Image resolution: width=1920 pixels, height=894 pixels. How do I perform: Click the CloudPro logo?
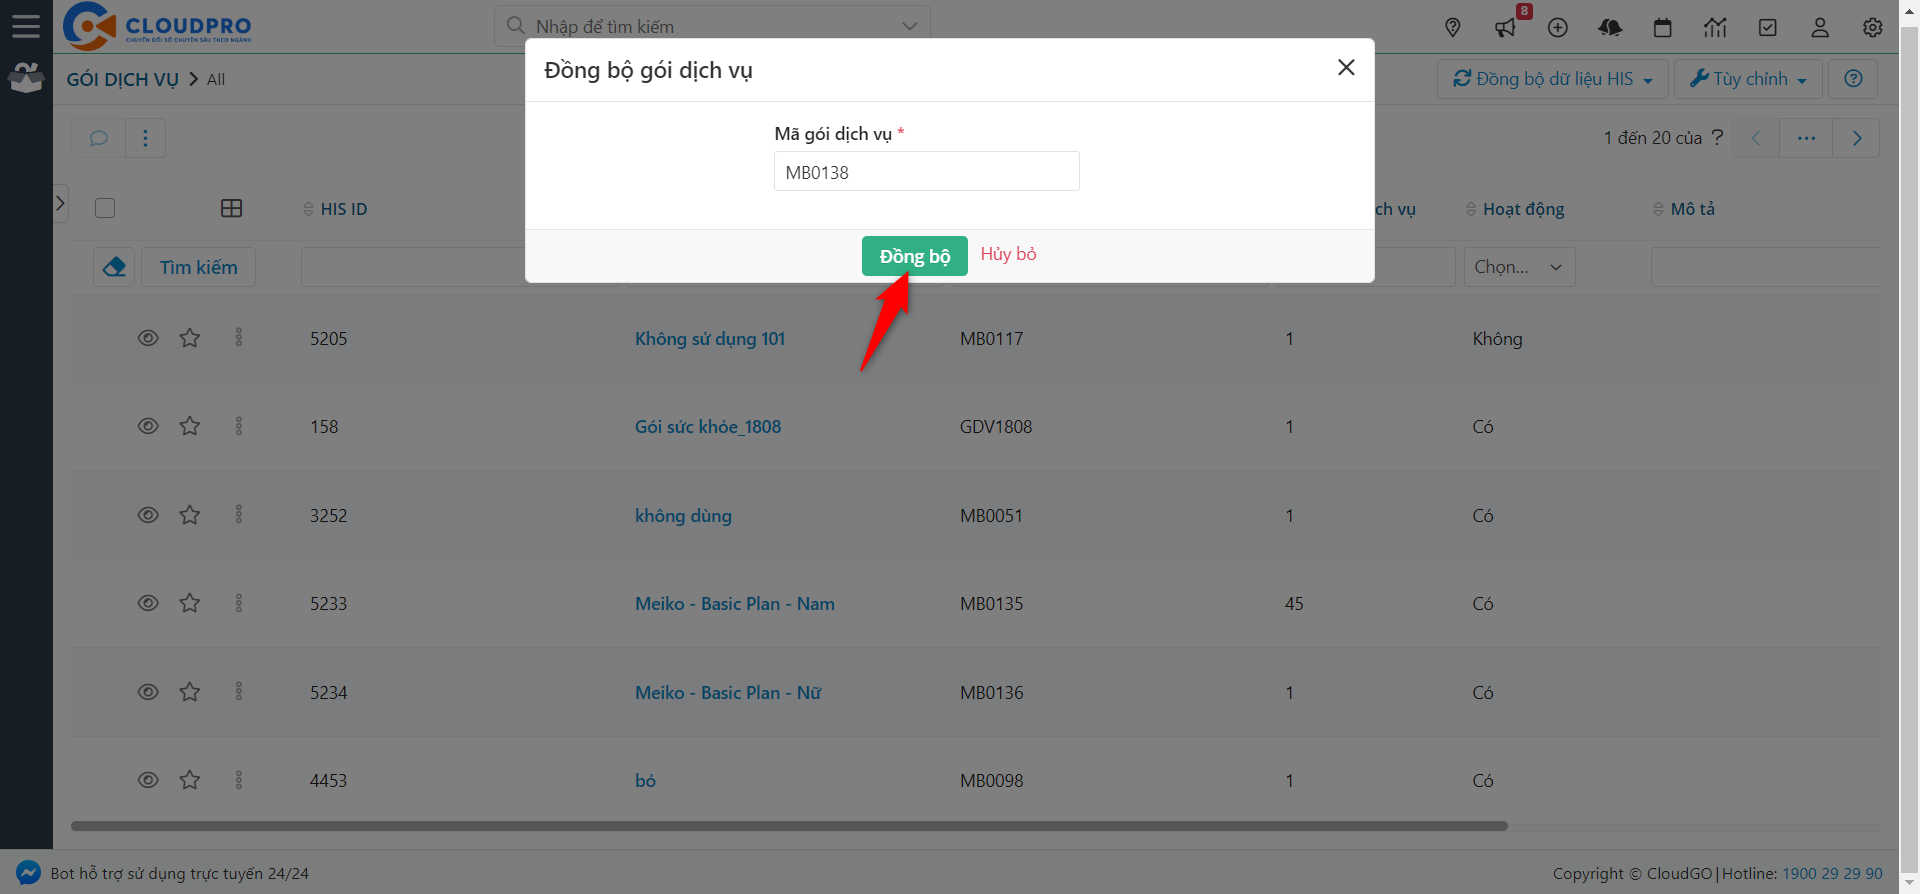pyautogui.click(x=157, y=26)
